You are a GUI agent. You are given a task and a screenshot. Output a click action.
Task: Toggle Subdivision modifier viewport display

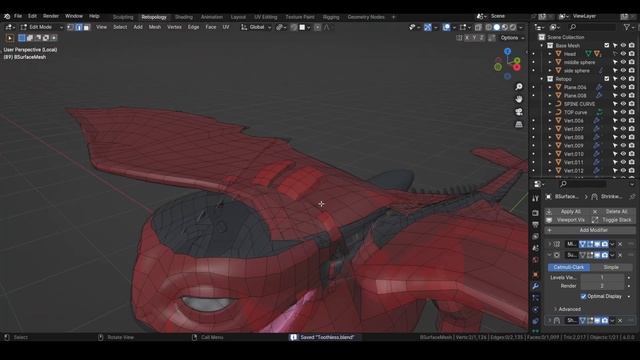coord(597,255)
